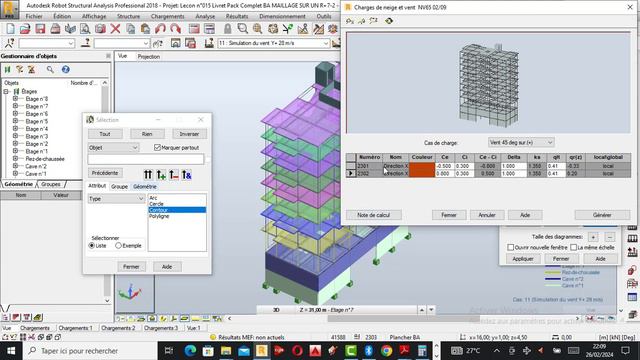This screenshot has width=640, height=360.
Task: Open the Cas de charge Vent 45 deg dropdown
Action: 521,142
